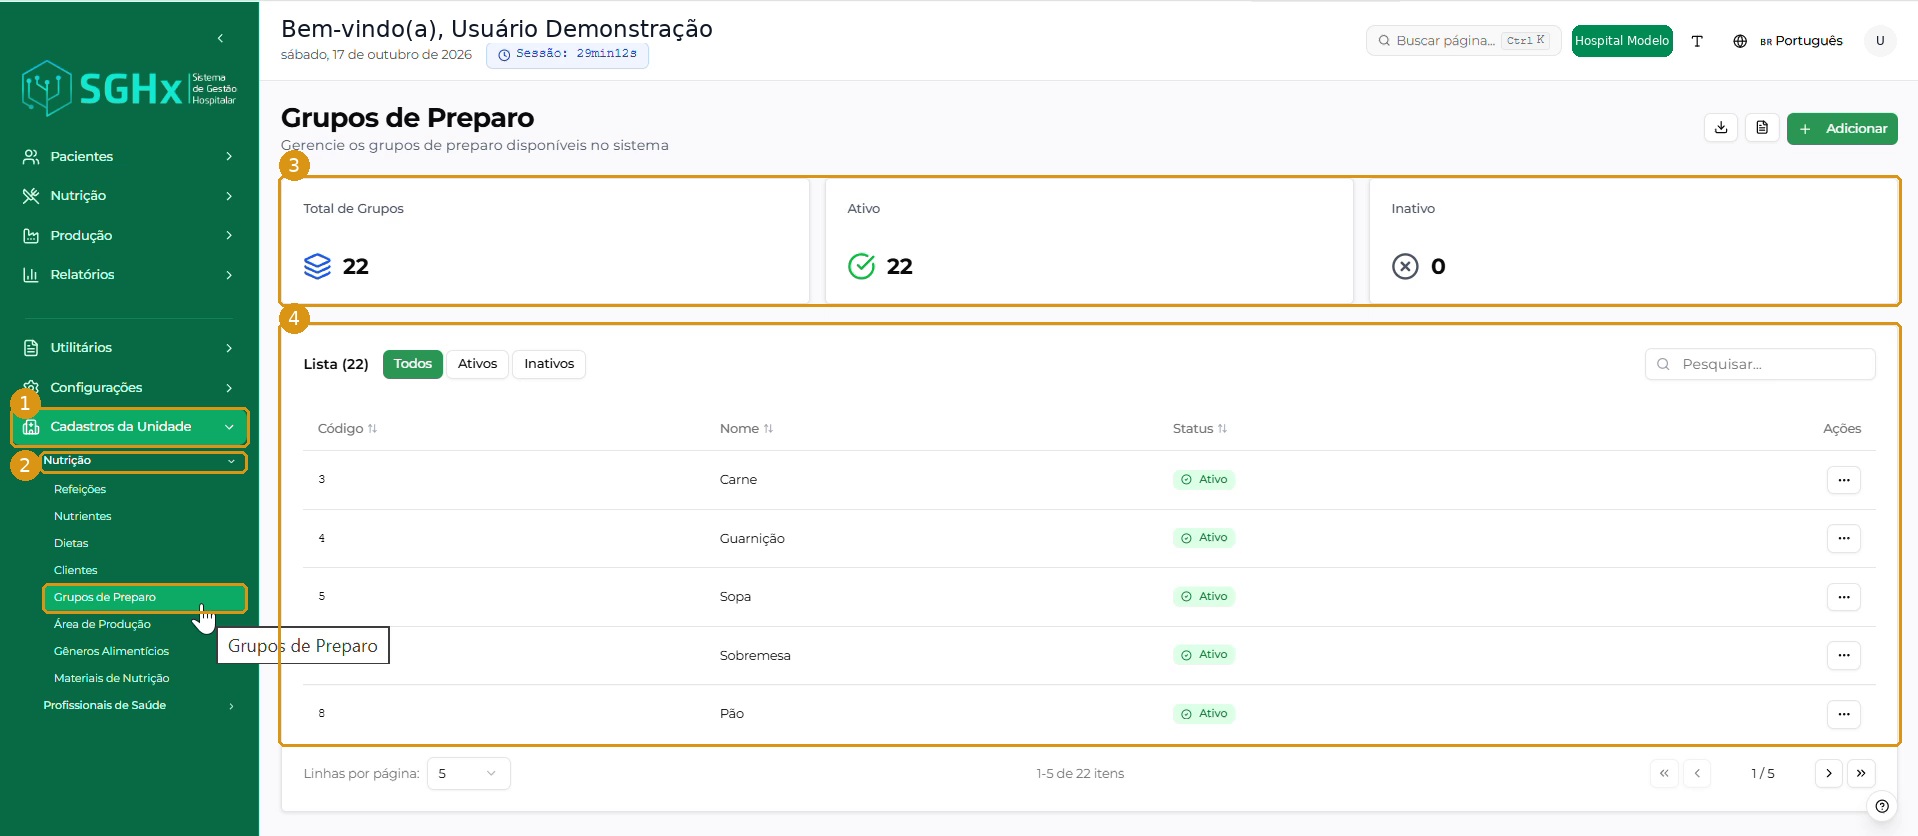Jump to last page double arrow
The image size is (1918, 836).
point(1861,773)
